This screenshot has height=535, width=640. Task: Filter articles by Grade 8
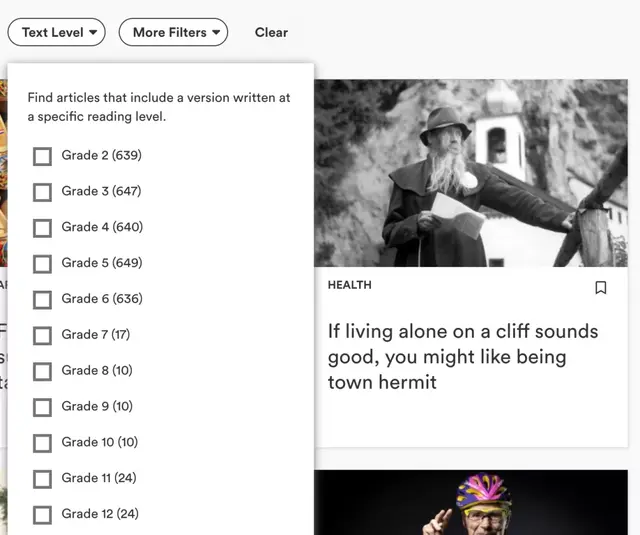click(42, 371)
